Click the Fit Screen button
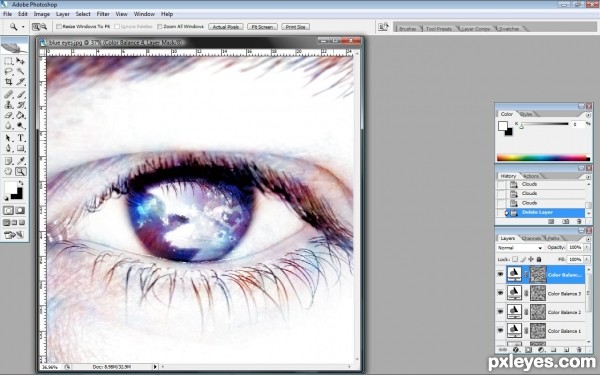 click(262, 27)
